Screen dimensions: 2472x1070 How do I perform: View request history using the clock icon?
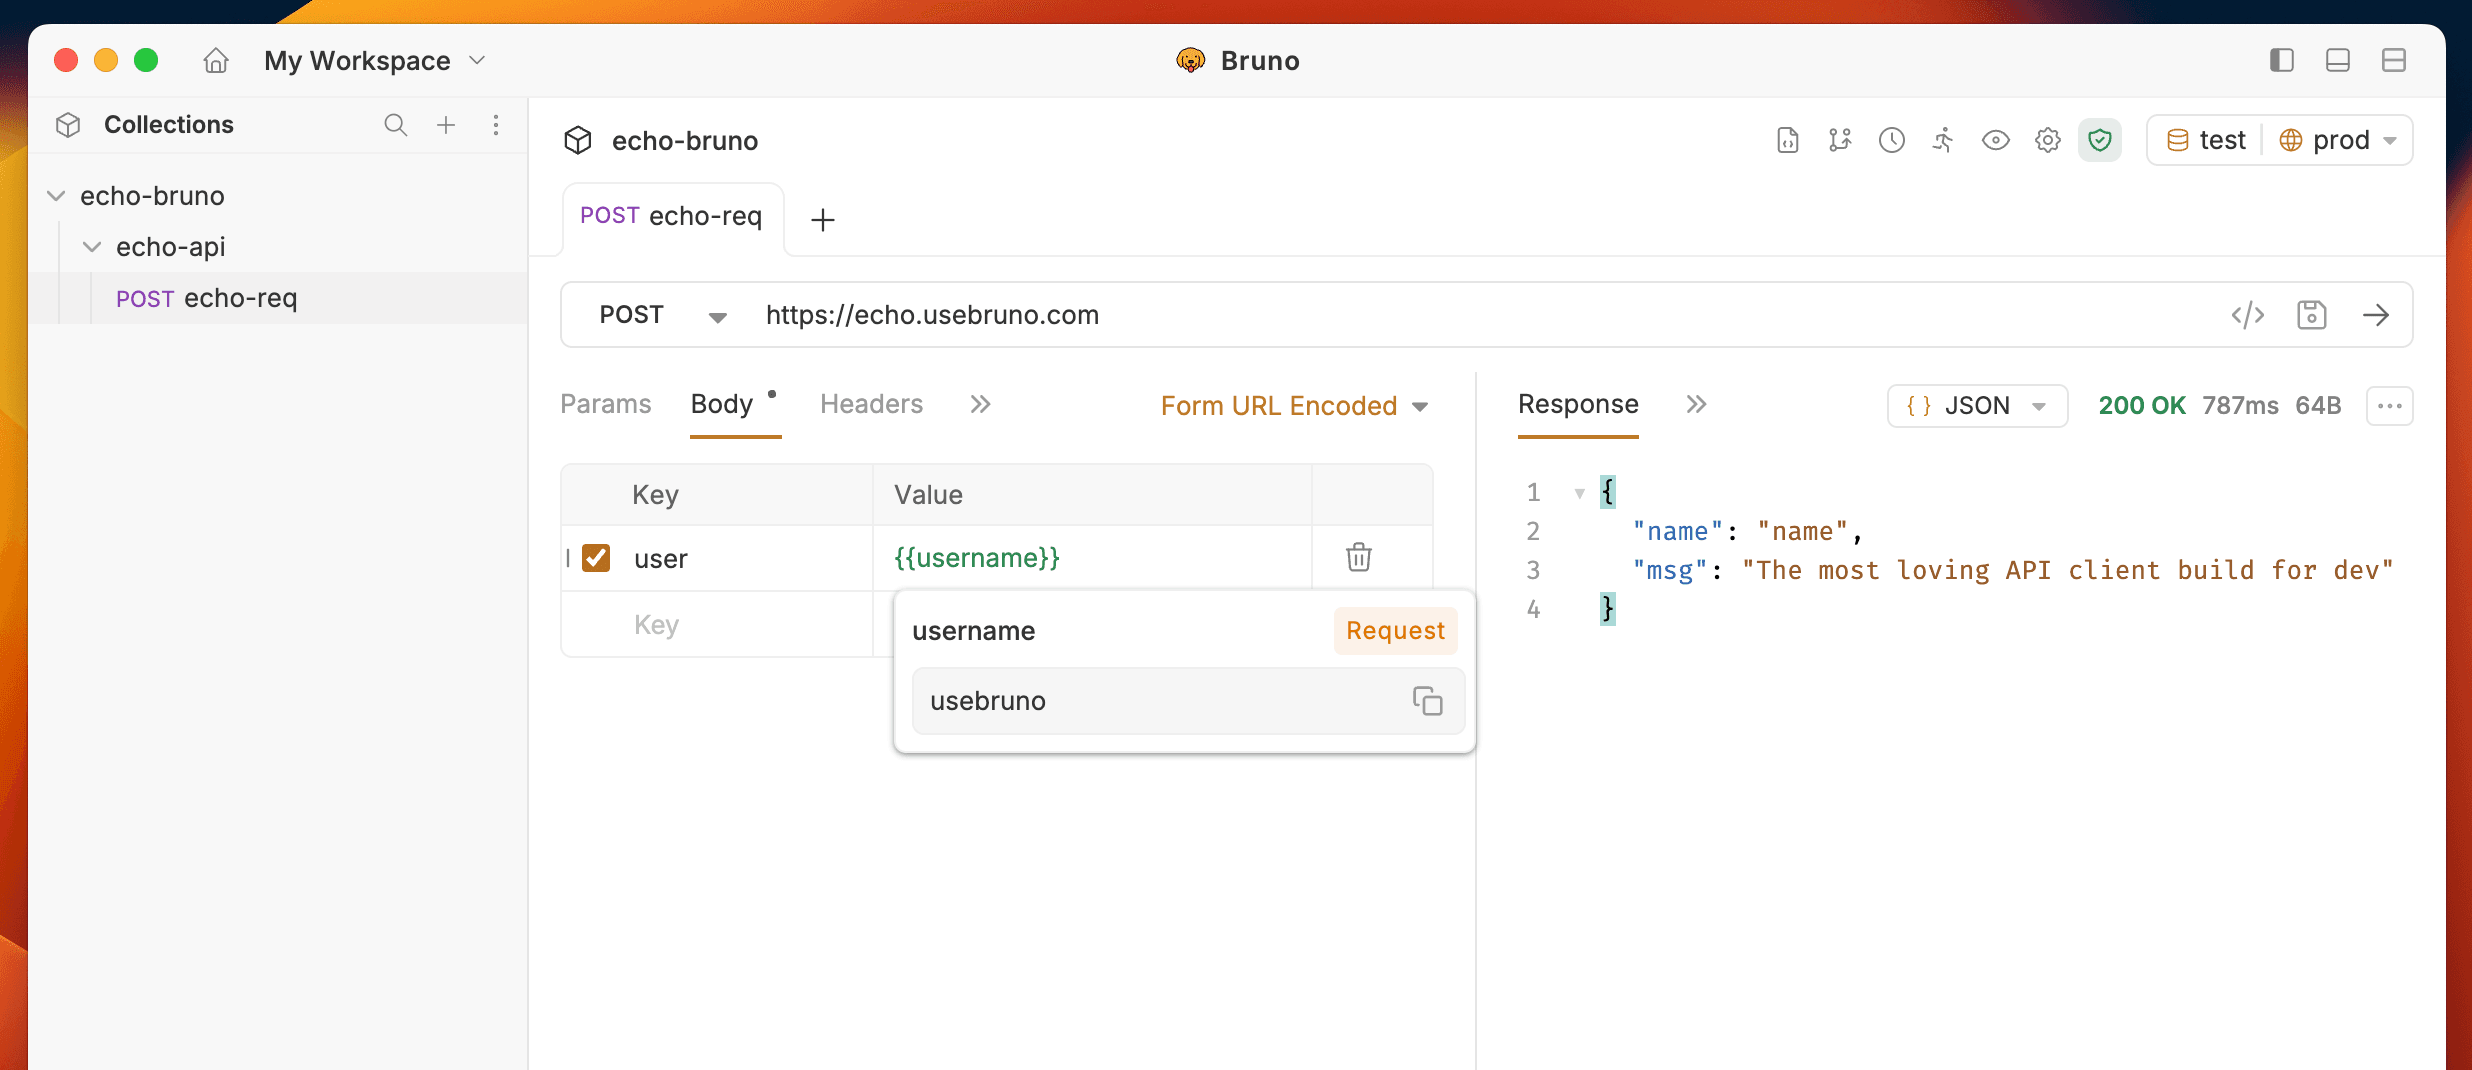[x=1891, y=140]
